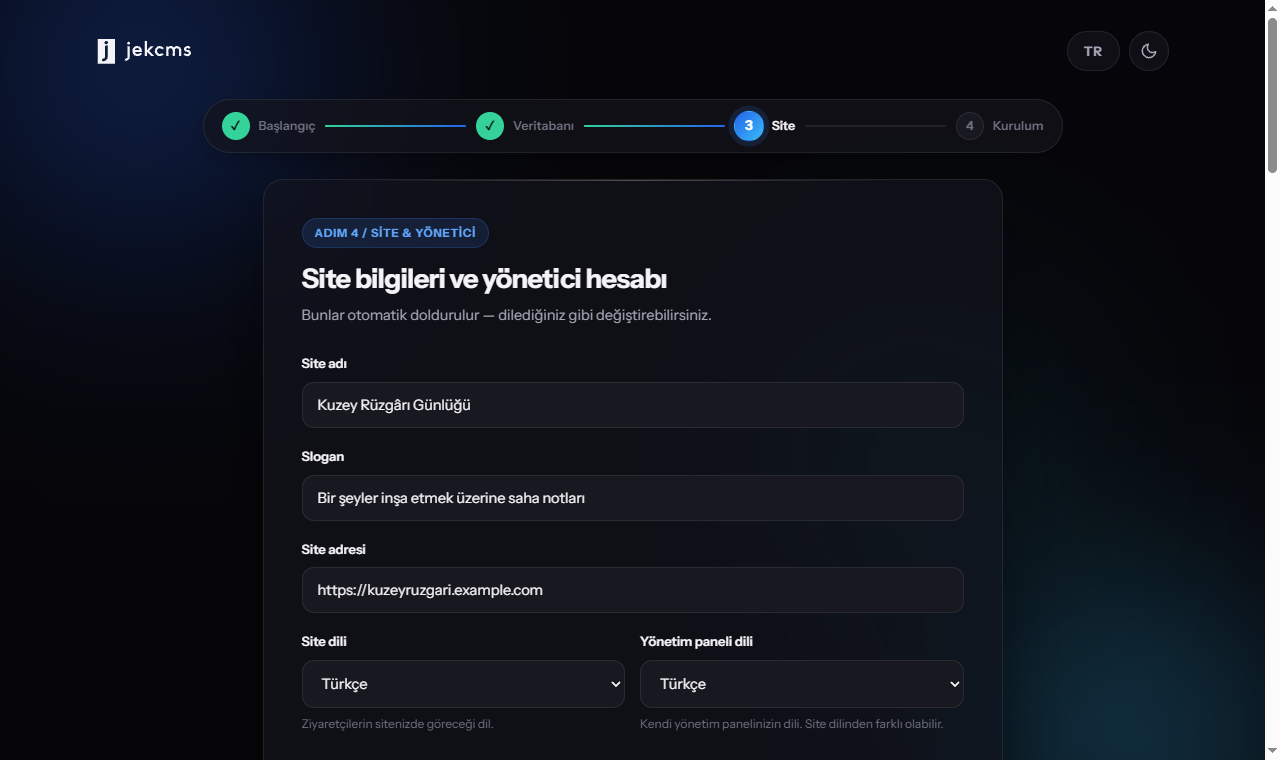Click the Yönetim paneli dili label
The width and height of the screenshot is (1280, 760).
696,642
